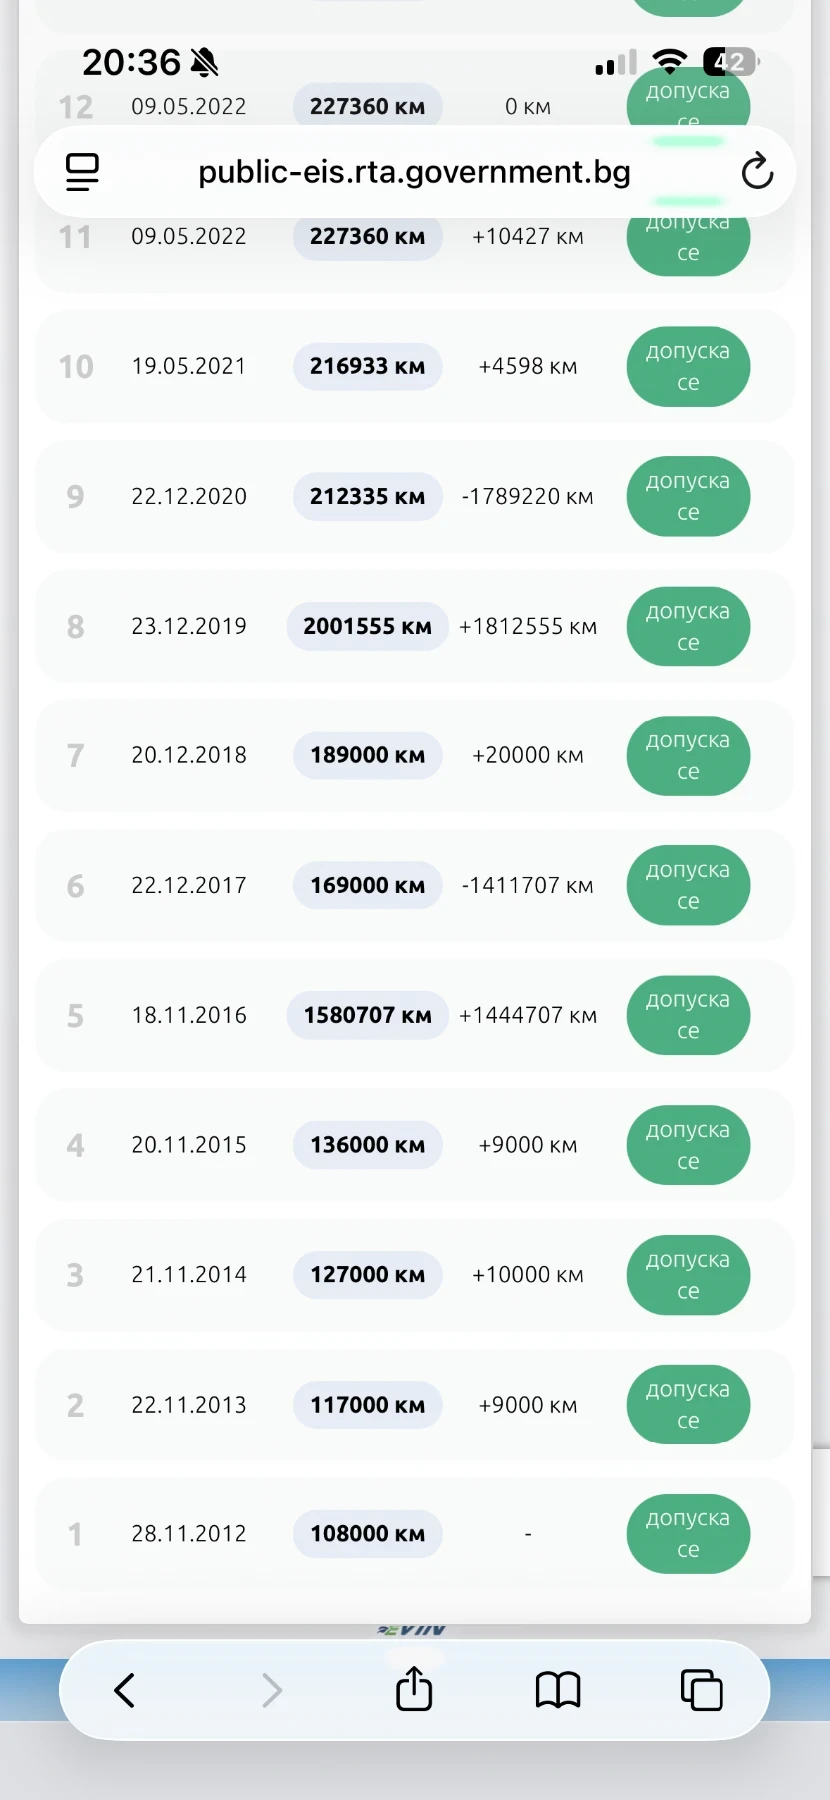Click the -1789220 км difference value
Image resolution: width=830 pixels, height=1800 pixels.
click(x=527, y=497)
